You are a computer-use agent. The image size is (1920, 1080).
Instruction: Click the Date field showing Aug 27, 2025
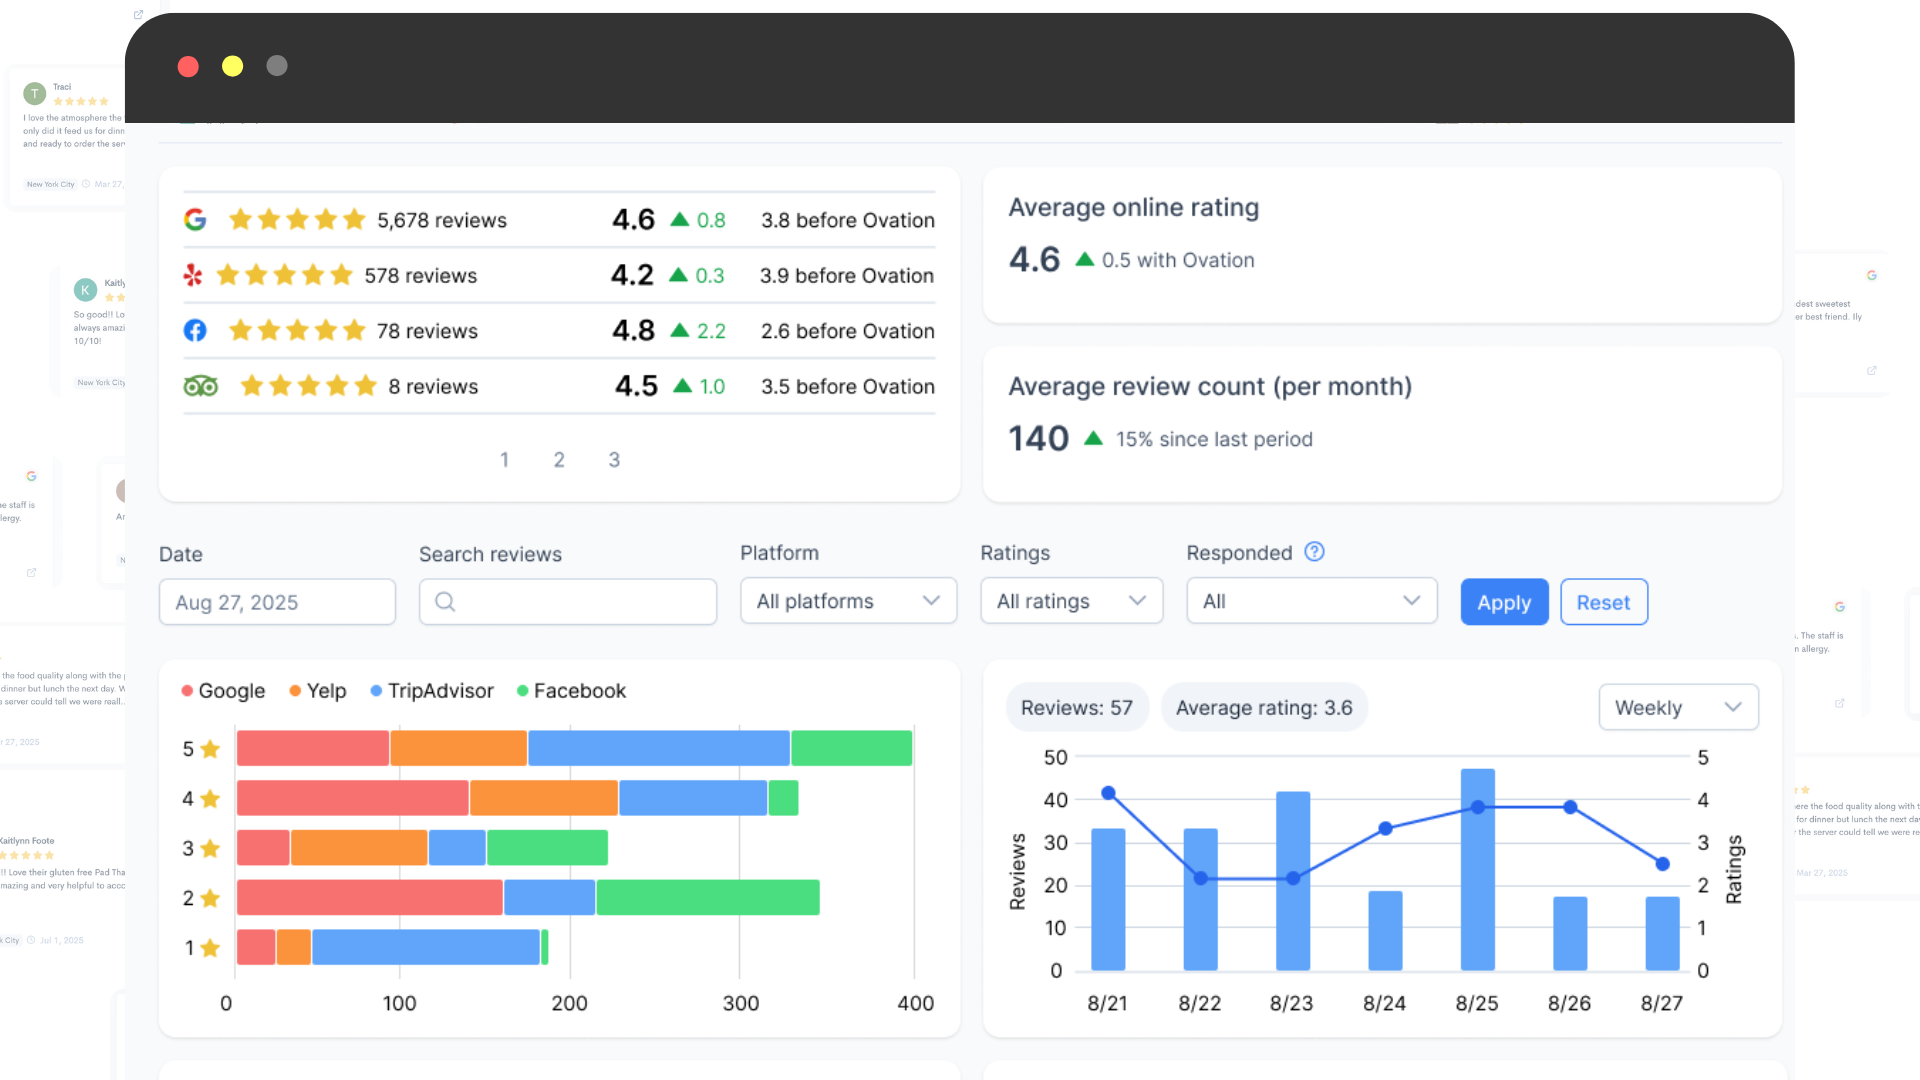(277, 602)
